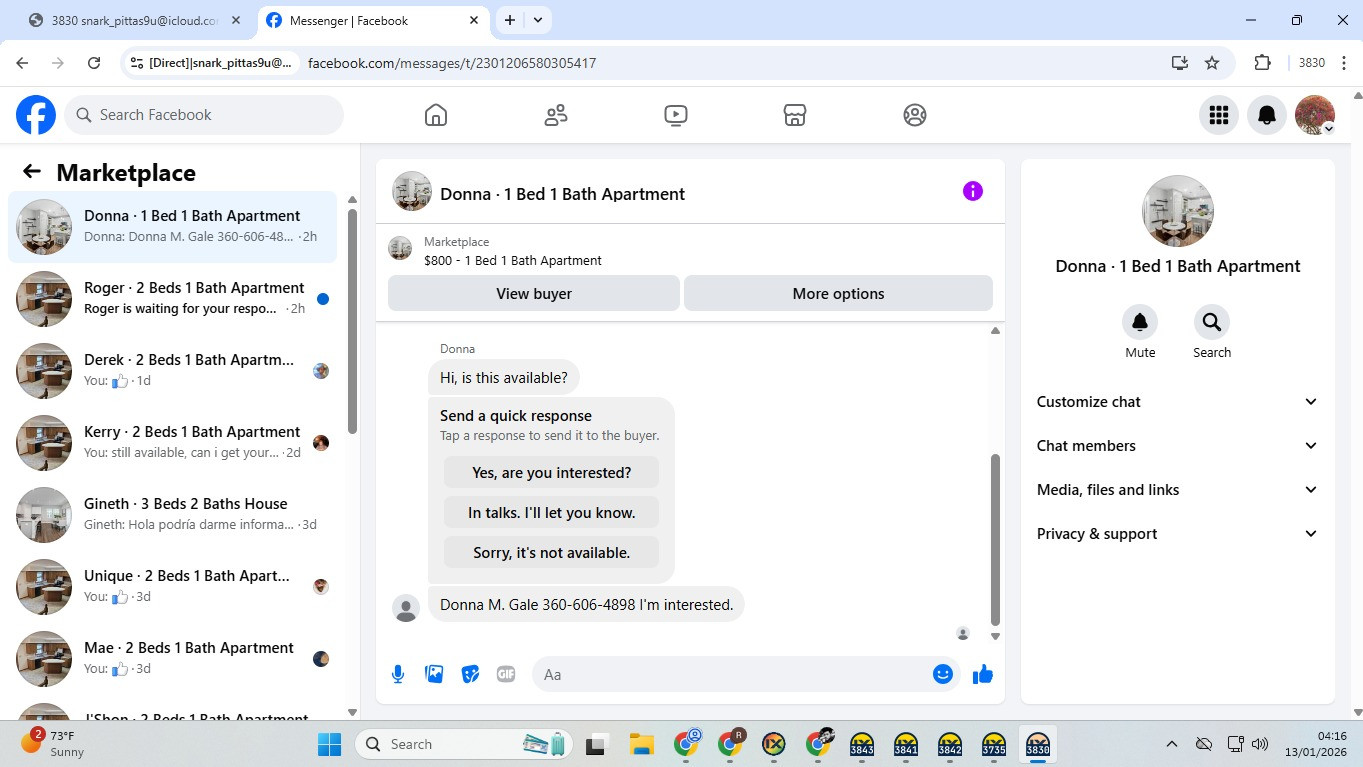Viewport: 1363px width, 767px height.
Task: Open the notifications bell in header
Action: [x=1267, y=115]
